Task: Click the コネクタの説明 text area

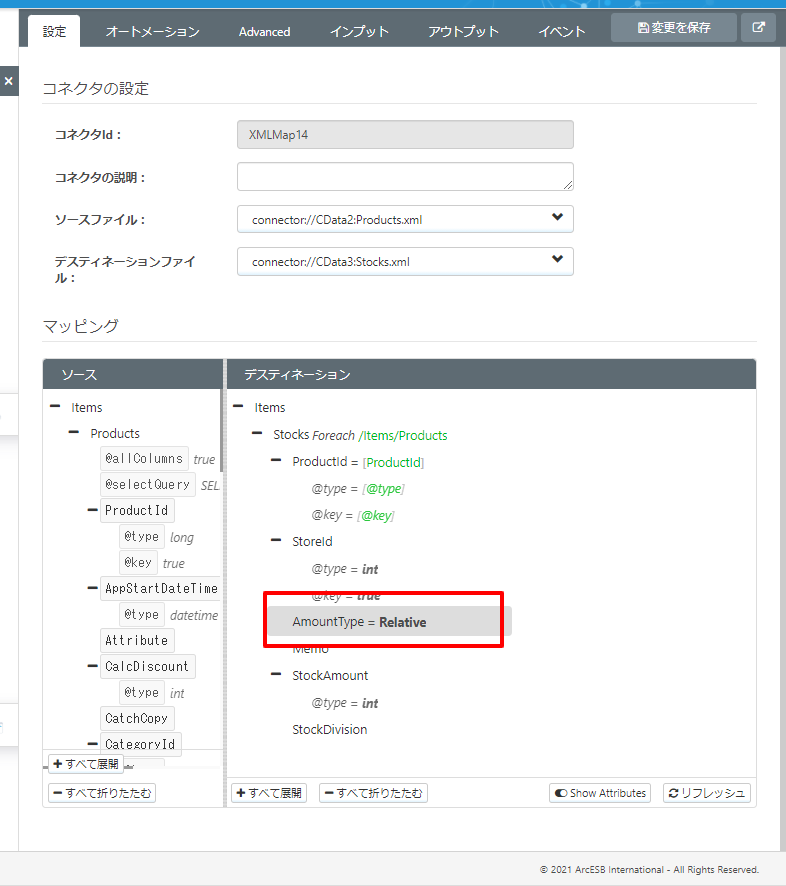Action: tap(405, 177)
